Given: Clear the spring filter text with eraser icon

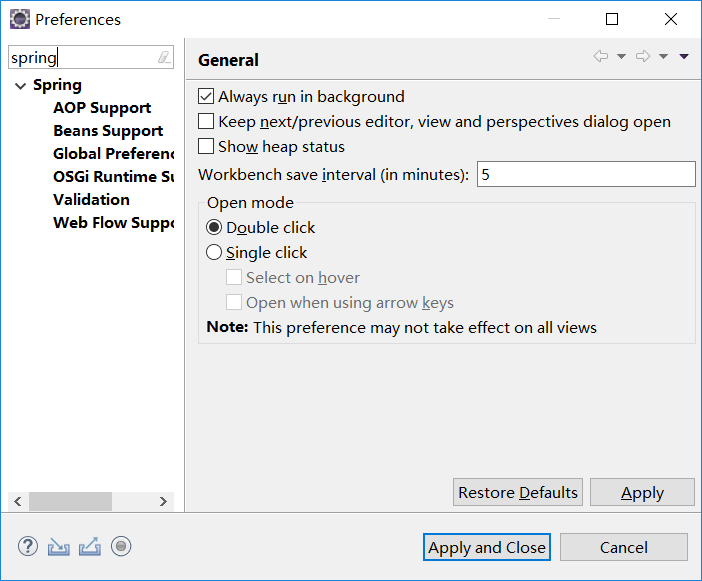Looking at the screenshot, I should pyautogui.click(x=164, y=57).
